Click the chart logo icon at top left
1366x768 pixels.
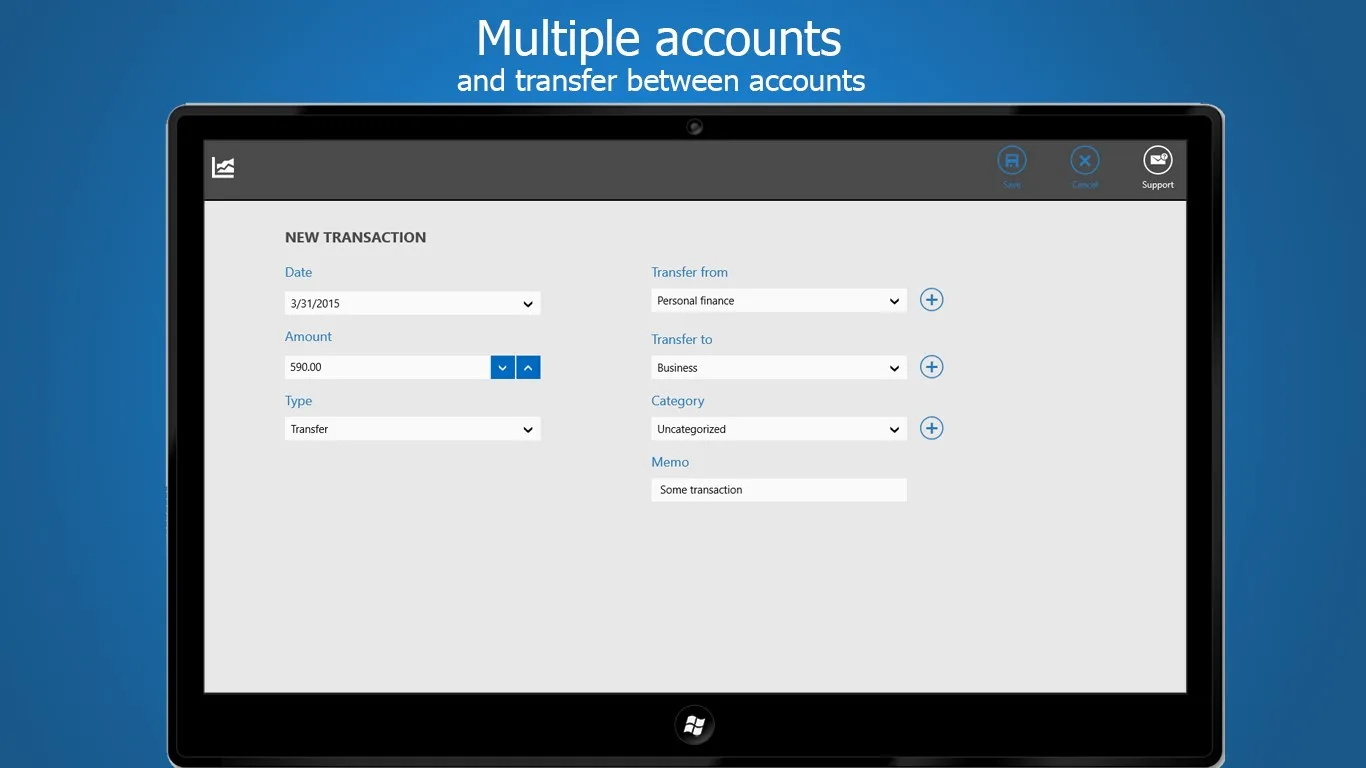pos(223,168)
